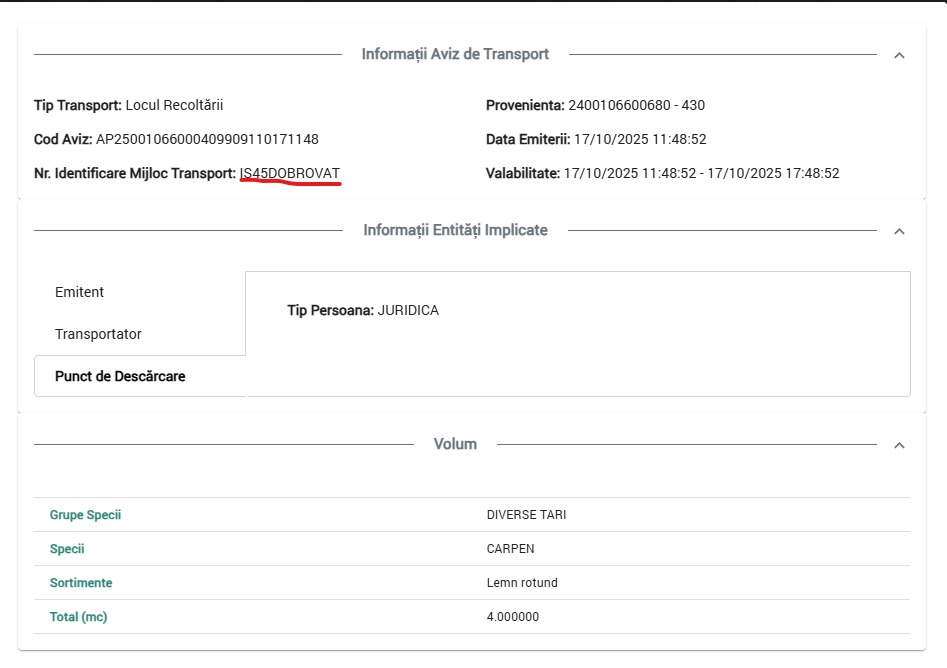Click the Sortimente row label

[81, 583]
